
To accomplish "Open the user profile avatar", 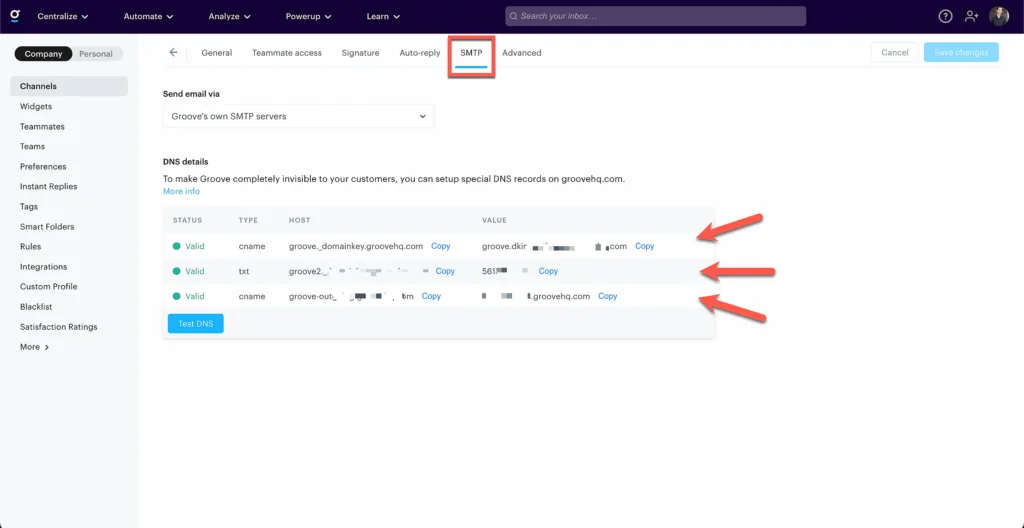I will pos(999,16).
